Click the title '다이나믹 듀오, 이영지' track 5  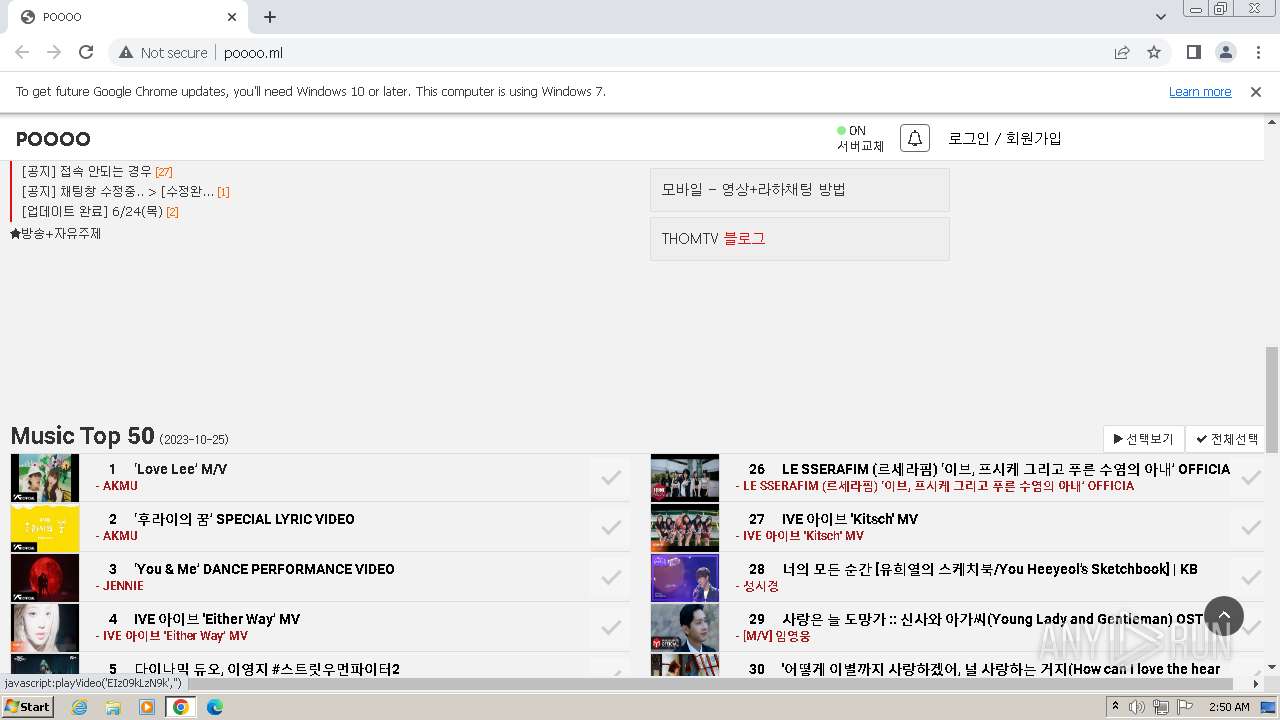(267, 669)
